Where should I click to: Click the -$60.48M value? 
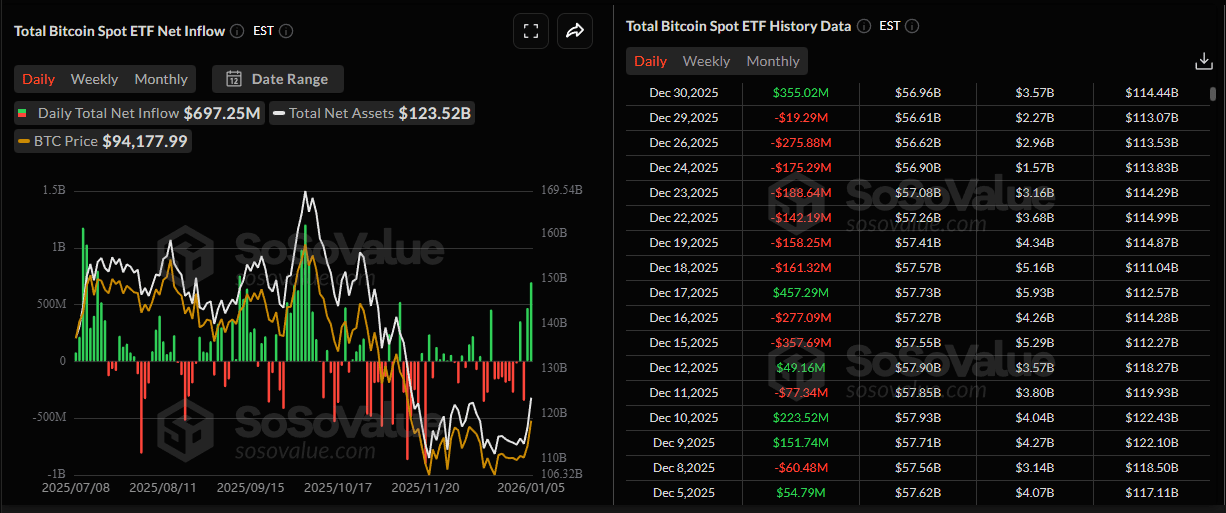(801, 468)
